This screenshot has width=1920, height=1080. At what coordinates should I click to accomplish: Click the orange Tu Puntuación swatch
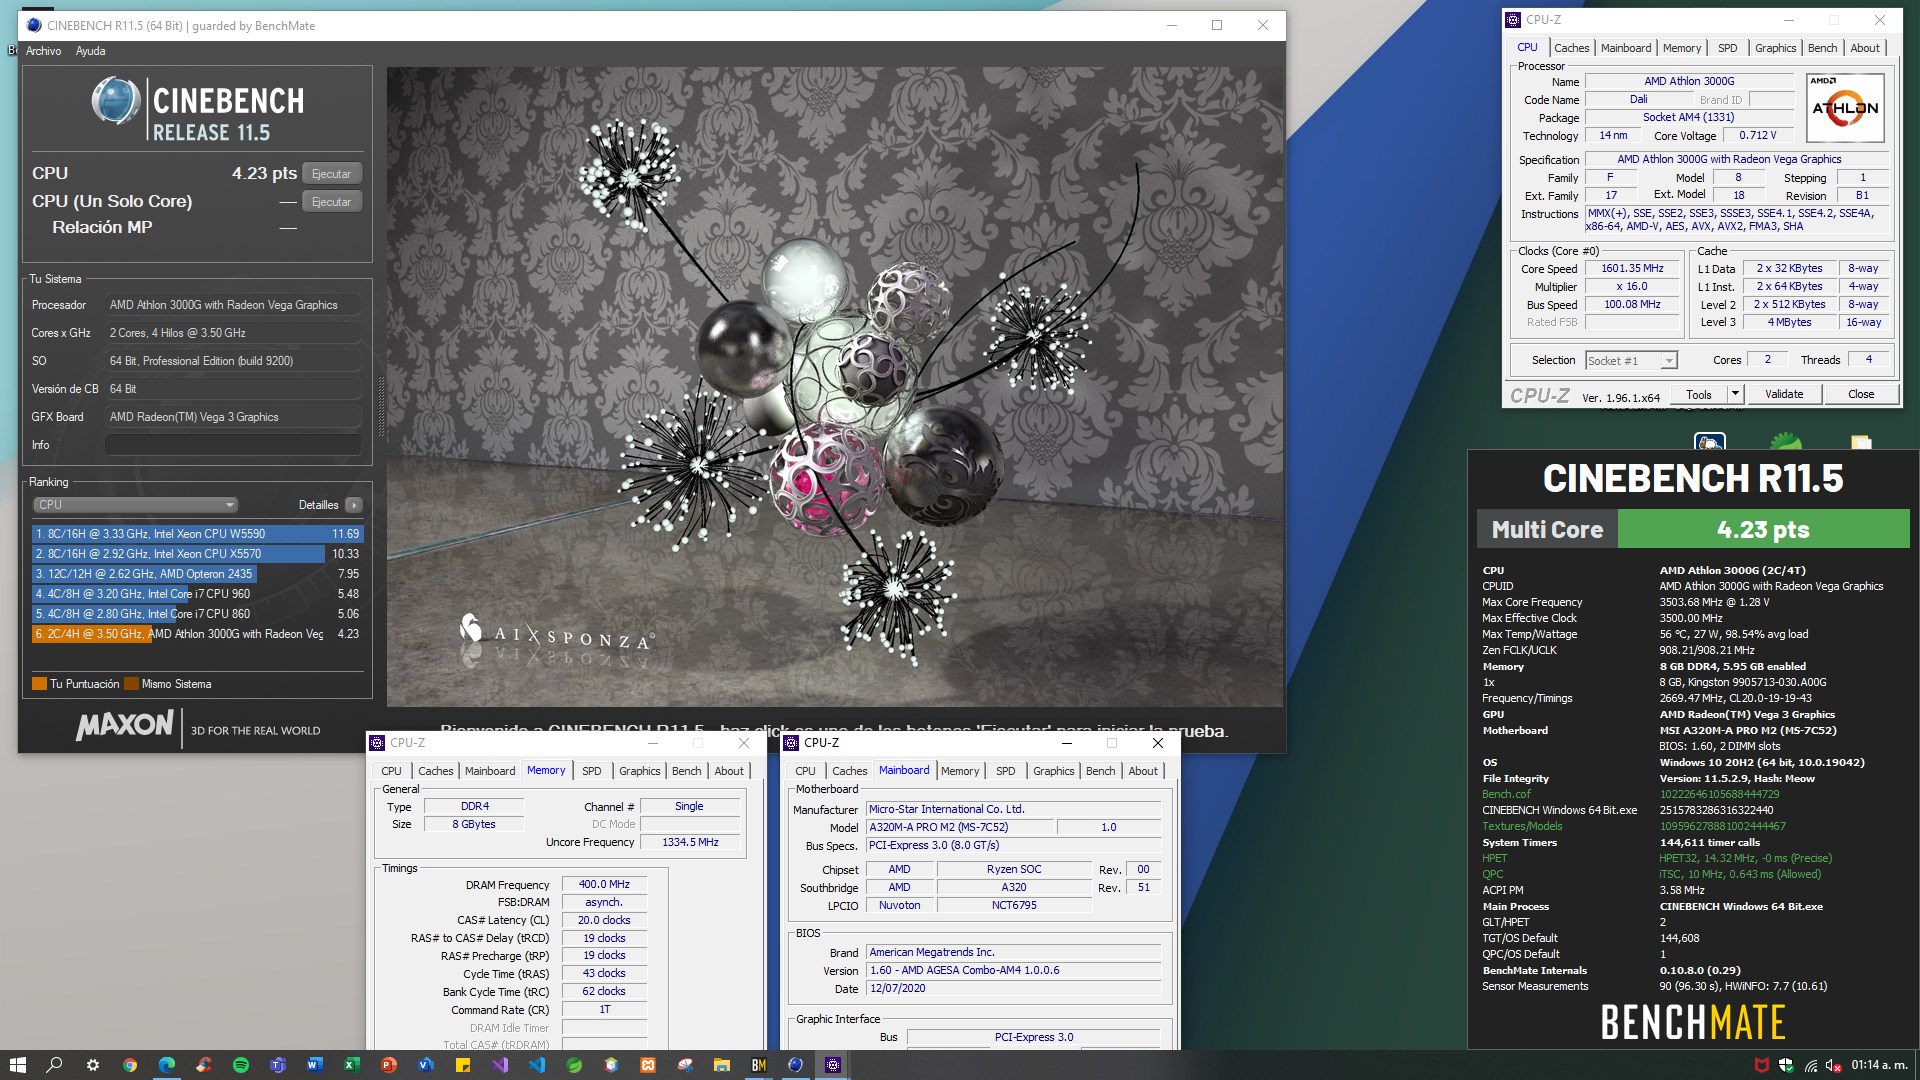40,684
